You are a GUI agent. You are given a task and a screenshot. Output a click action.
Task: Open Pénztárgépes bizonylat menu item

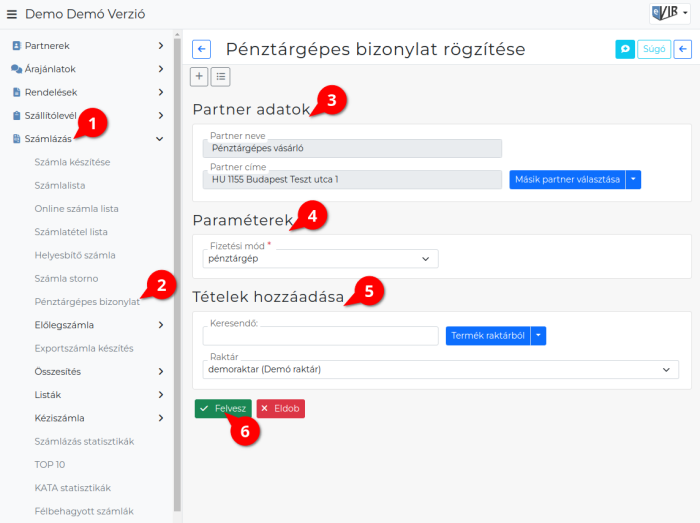[x=86, y=301]
